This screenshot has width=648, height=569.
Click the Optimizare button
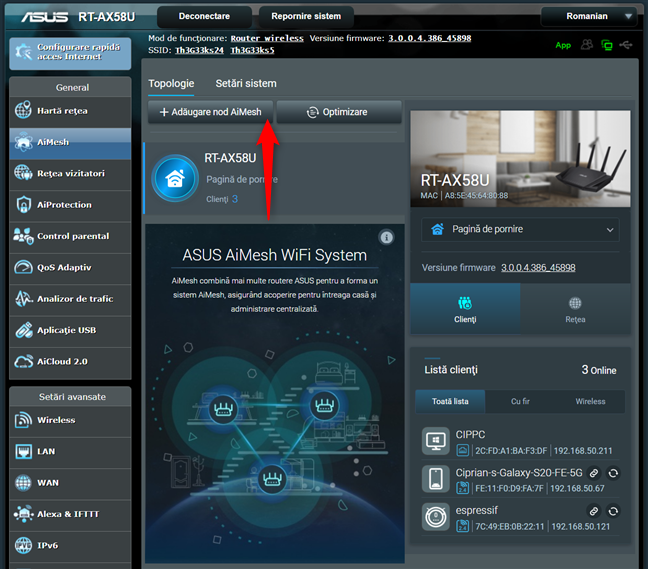coord(339,112)
